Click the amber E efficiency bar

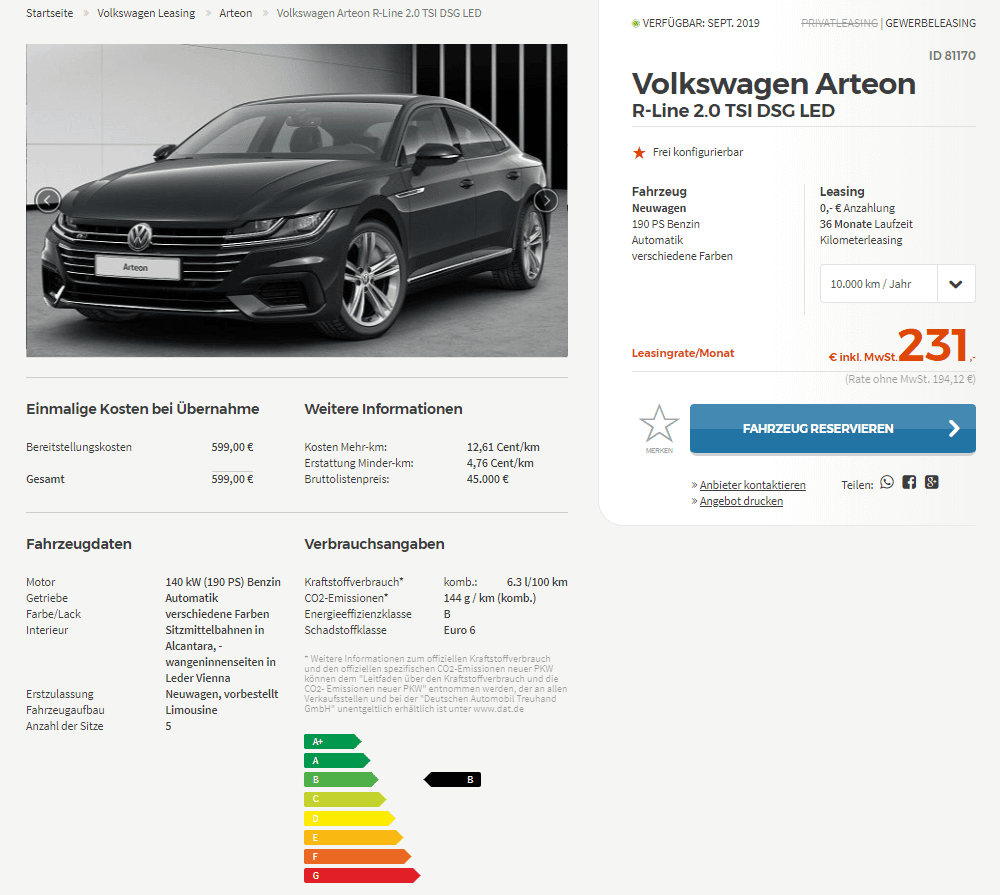coord(353,837)
